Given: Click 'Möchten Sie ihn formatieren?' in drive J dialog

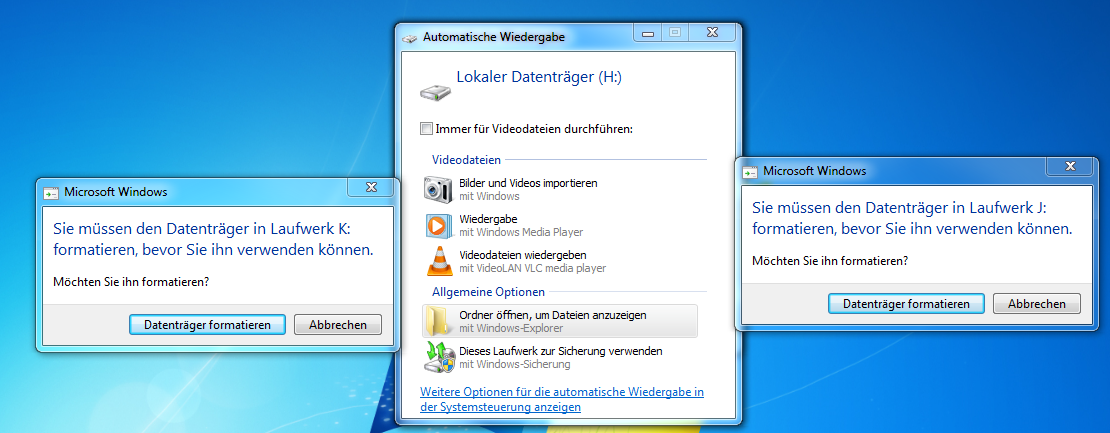Looking at the screenshot, I should [830, 260].
